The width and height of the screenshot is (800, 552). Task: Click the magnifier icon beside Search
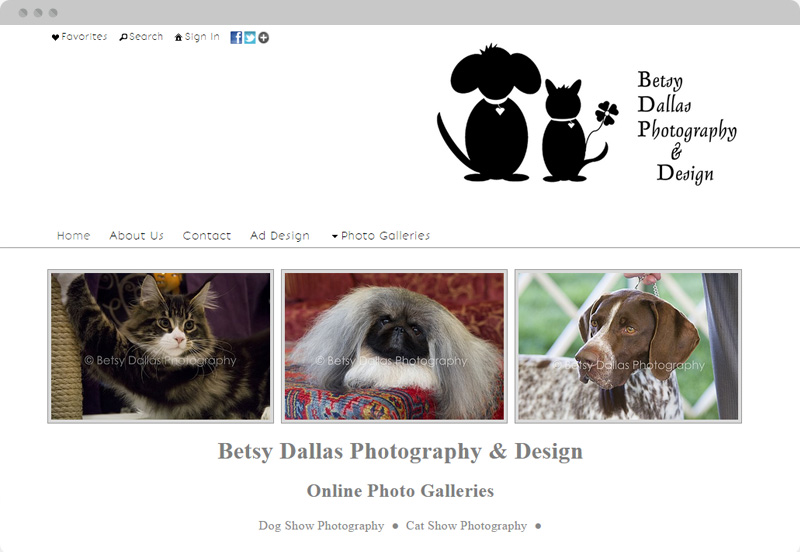123,37
